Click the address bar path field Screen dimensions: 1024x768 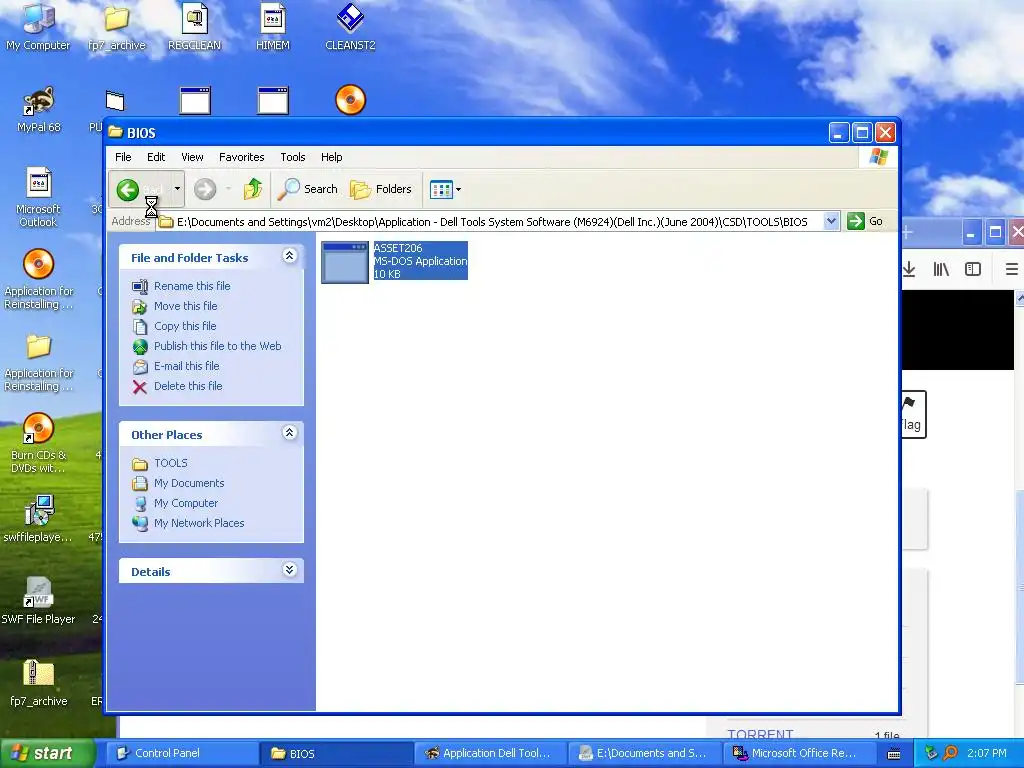point(490,221)
